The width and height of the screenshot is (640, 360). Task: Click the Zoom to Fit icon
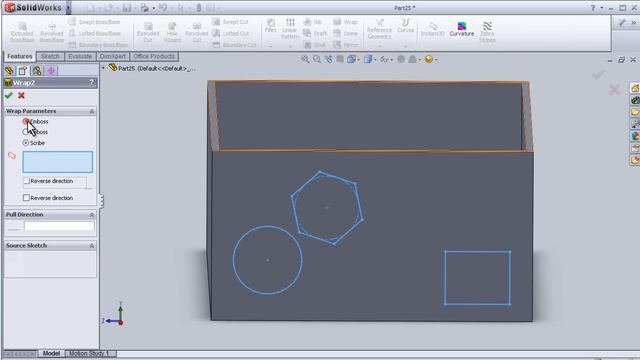[305, 59]
